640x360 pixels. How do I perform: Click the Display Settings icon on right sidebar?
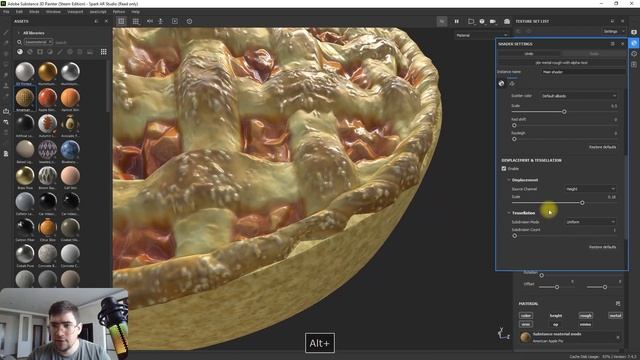[634, 32]
